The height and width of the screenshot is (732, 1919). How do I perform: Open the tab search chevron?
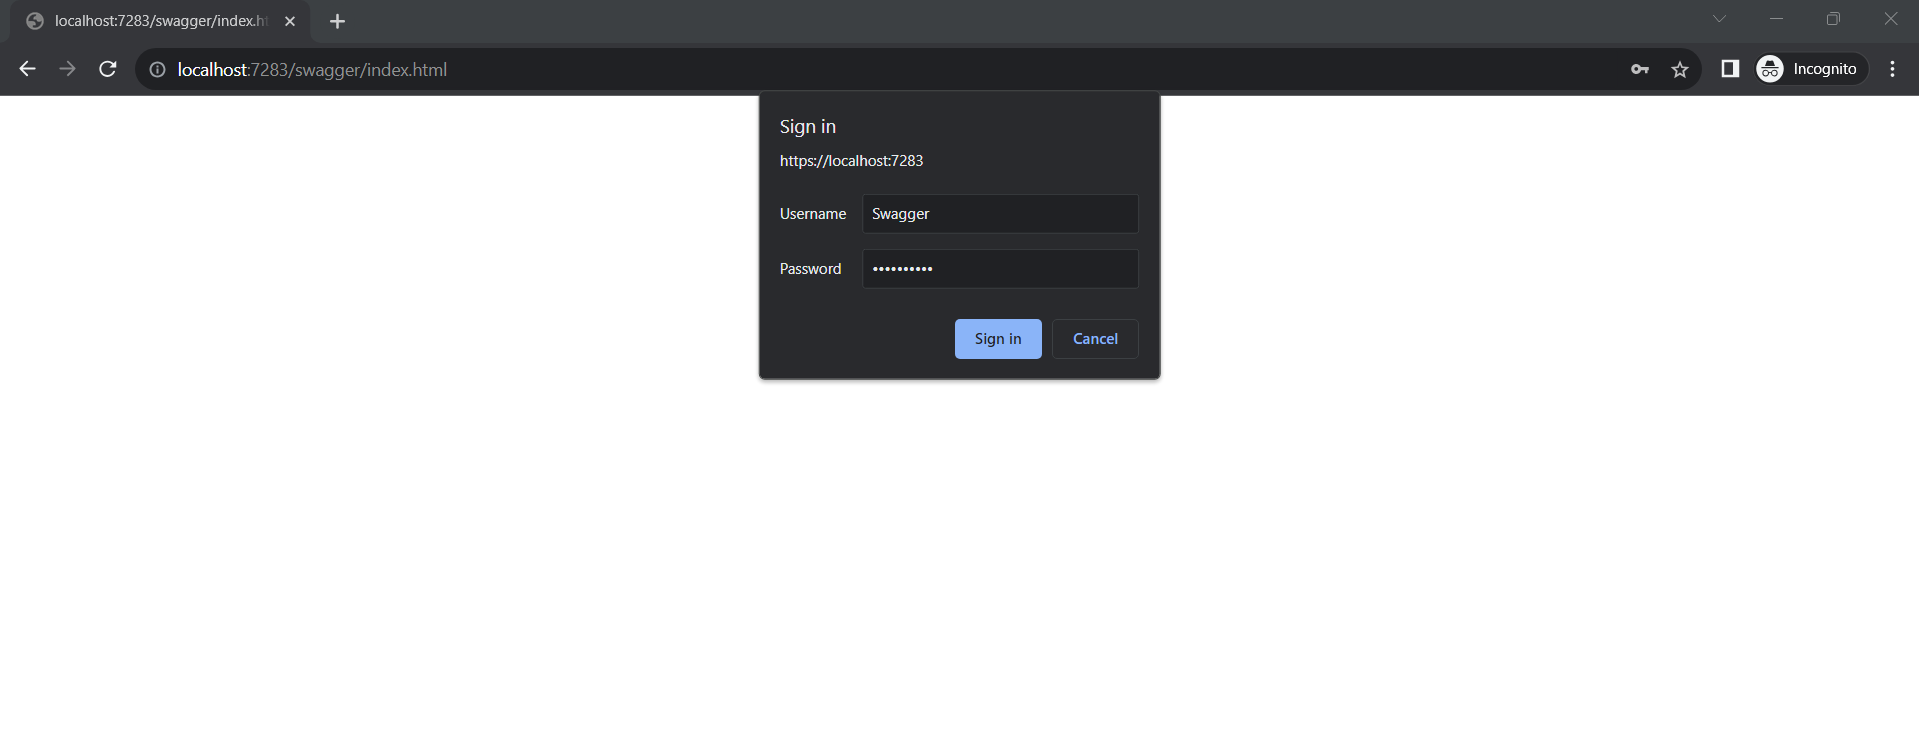pos(1719,18)
